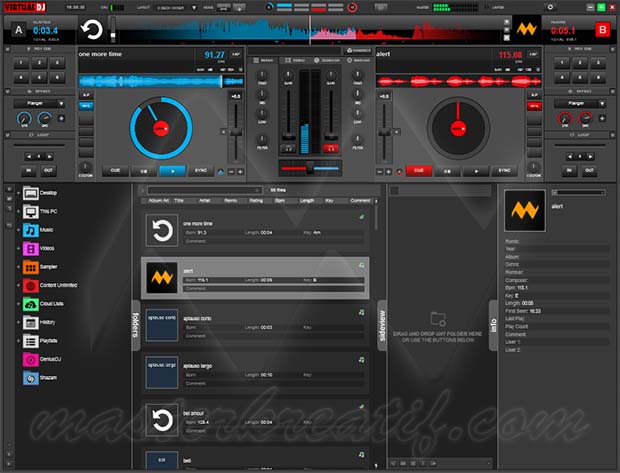Select 'one more time' track row
The image size is (620, 473).
pyautogui.click(x=255, y=230)
